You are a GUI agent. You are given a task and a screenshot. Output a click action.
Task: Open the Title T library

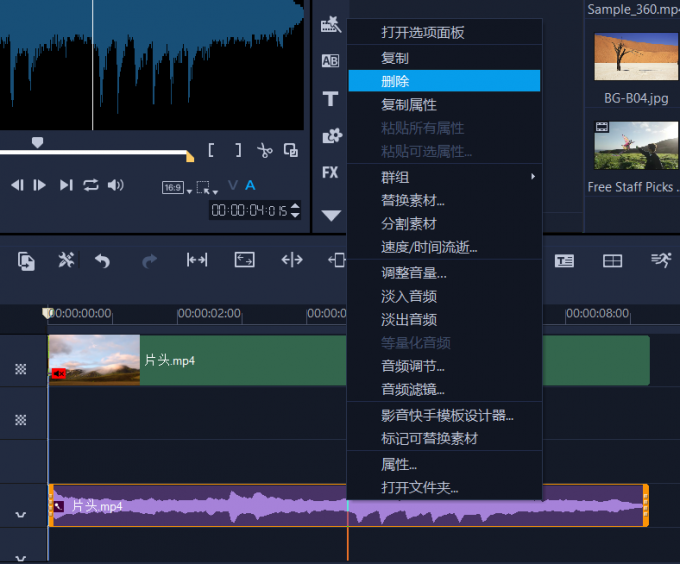(x=330, y=99)
